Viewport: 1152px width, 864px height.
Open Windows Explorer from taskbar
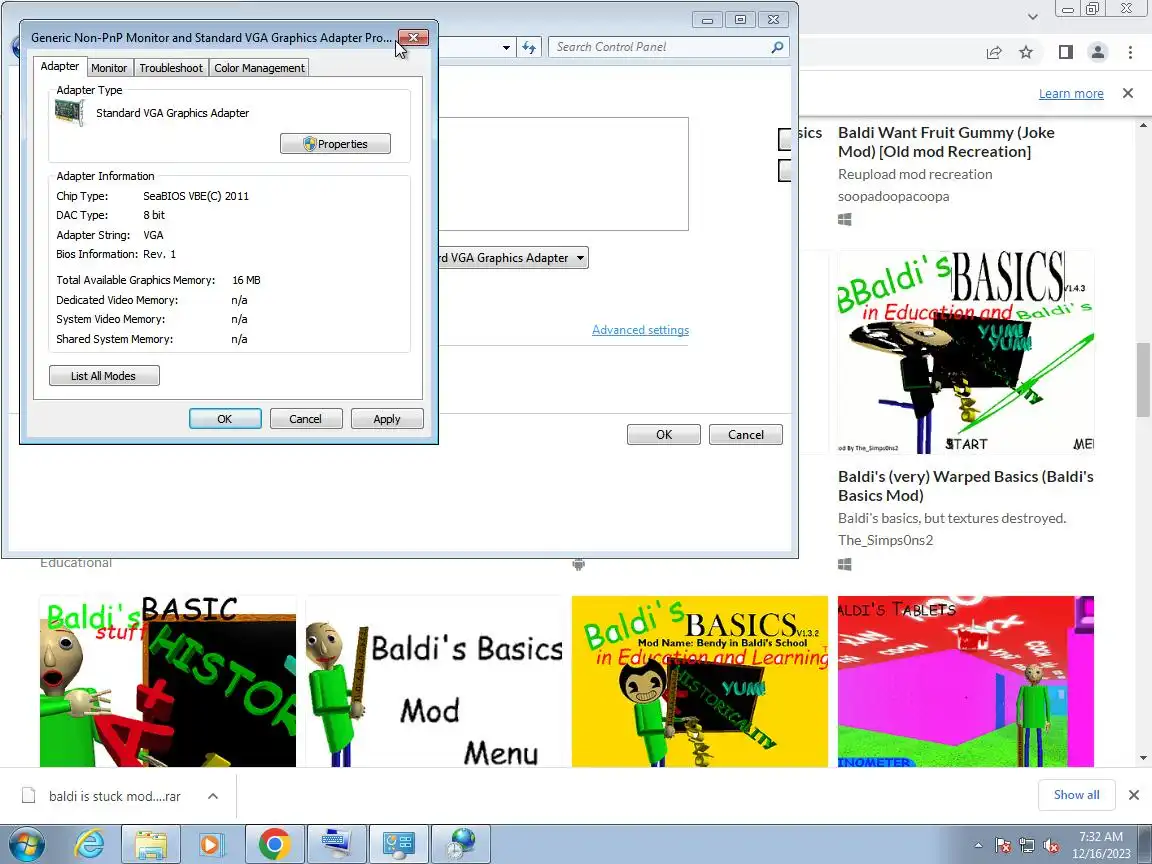point(151,844)
